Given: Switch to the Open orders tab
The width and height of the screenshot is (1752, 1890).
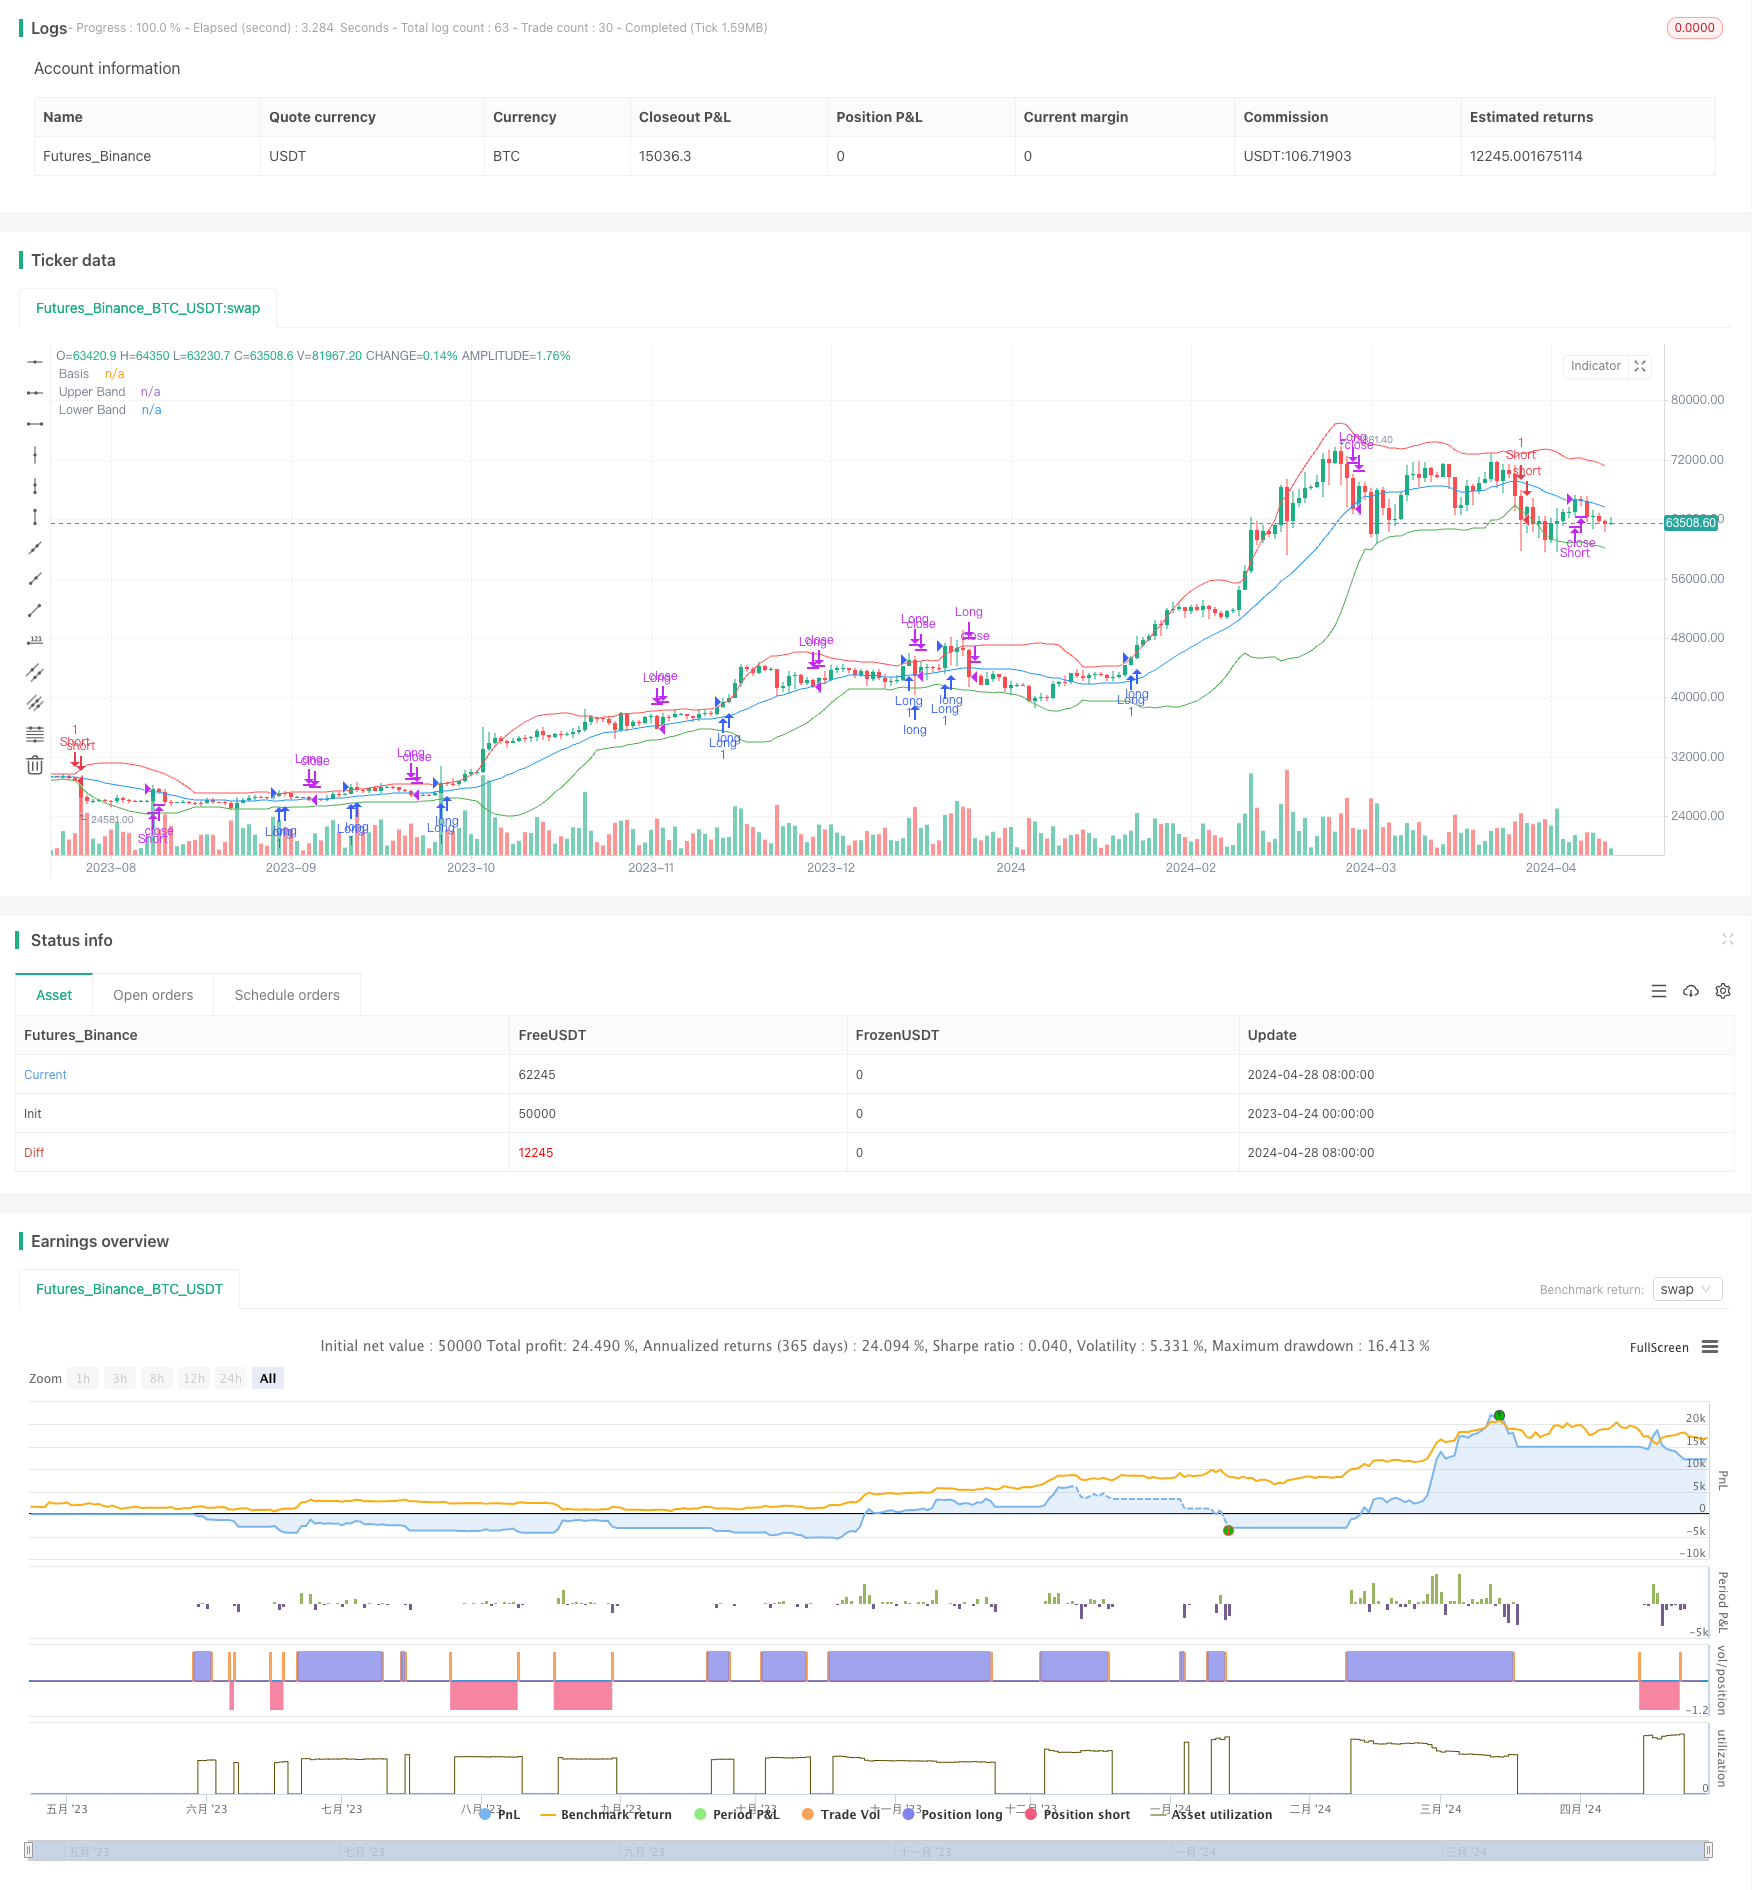Looking at the screenshot, I should (x=153, y=995).
